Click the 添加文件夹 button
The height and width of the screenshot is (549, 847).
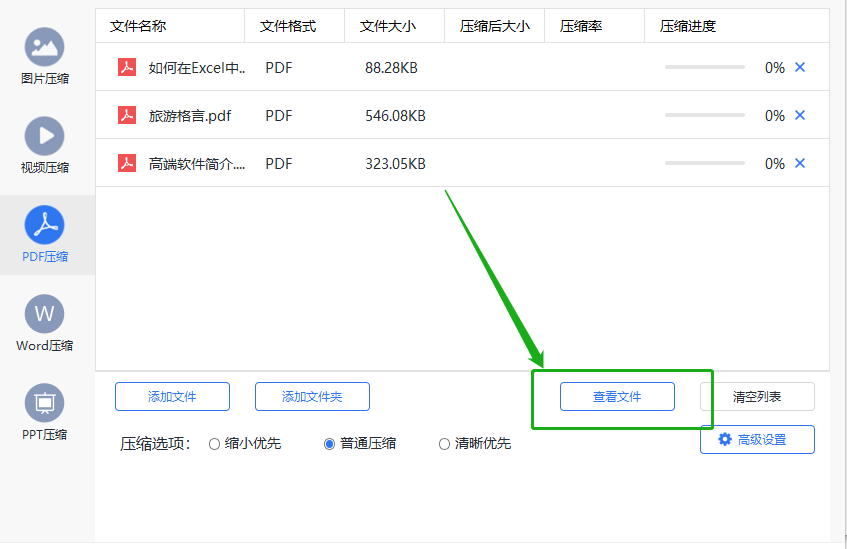312,397
